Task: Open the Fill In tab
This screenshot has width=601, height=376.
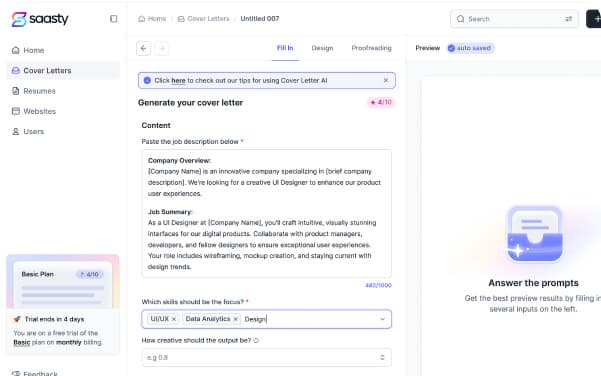Action: 285,48
